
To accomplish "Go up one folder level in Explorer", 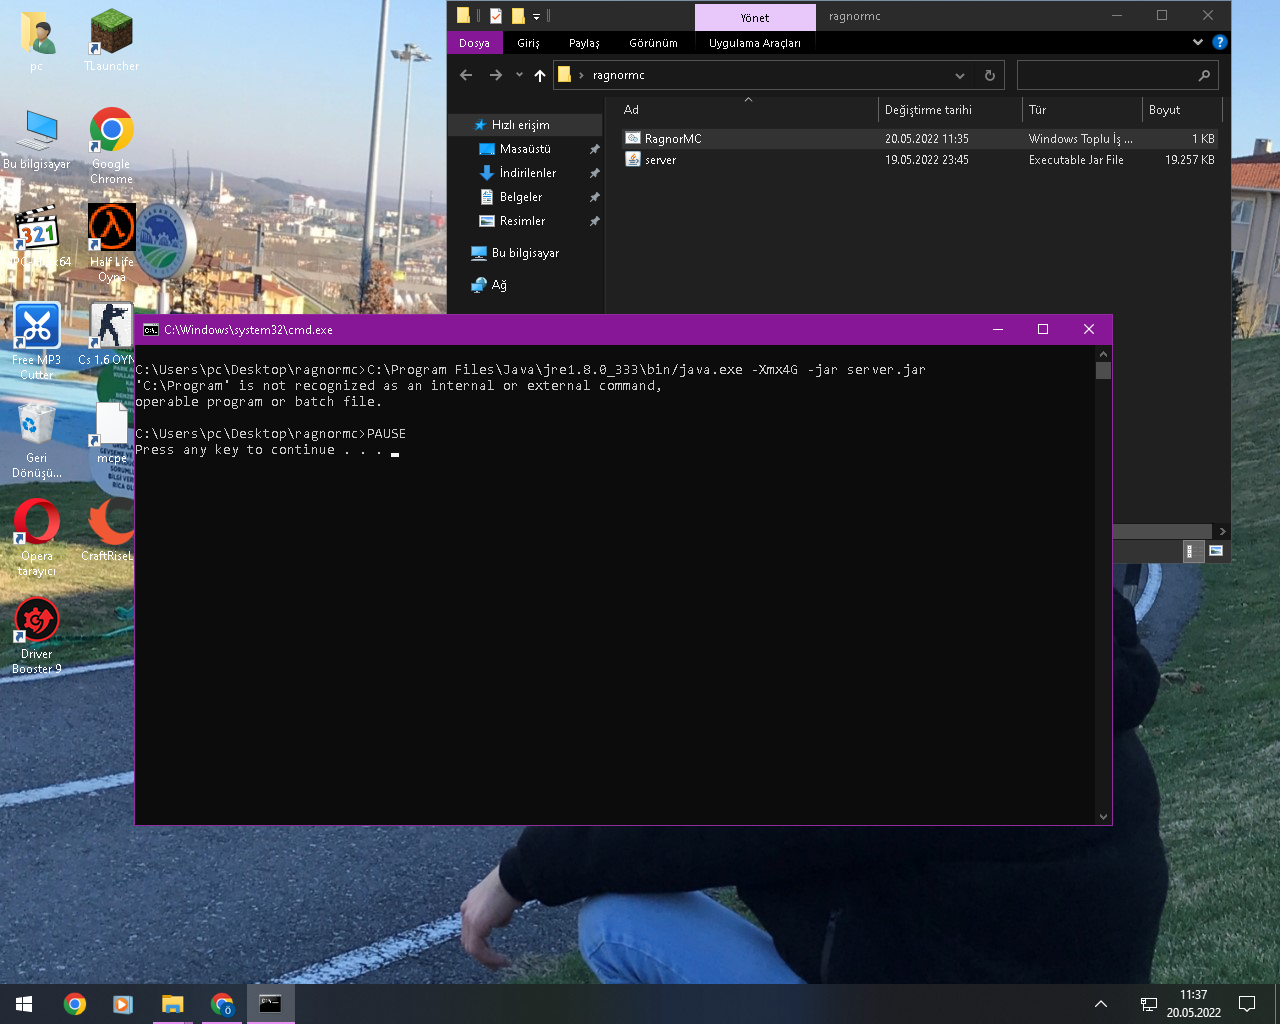I will [x=540, y=75].
